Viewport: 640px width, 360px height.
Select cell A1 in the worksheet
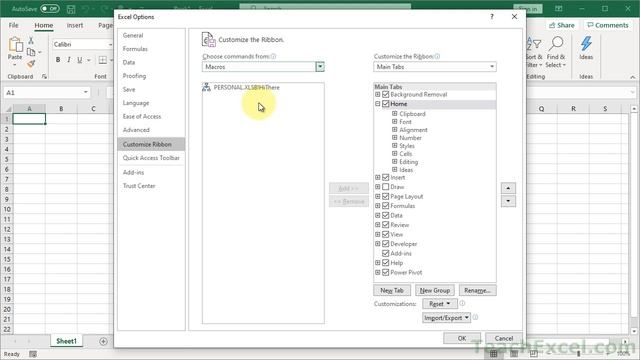tap(29, 119)
